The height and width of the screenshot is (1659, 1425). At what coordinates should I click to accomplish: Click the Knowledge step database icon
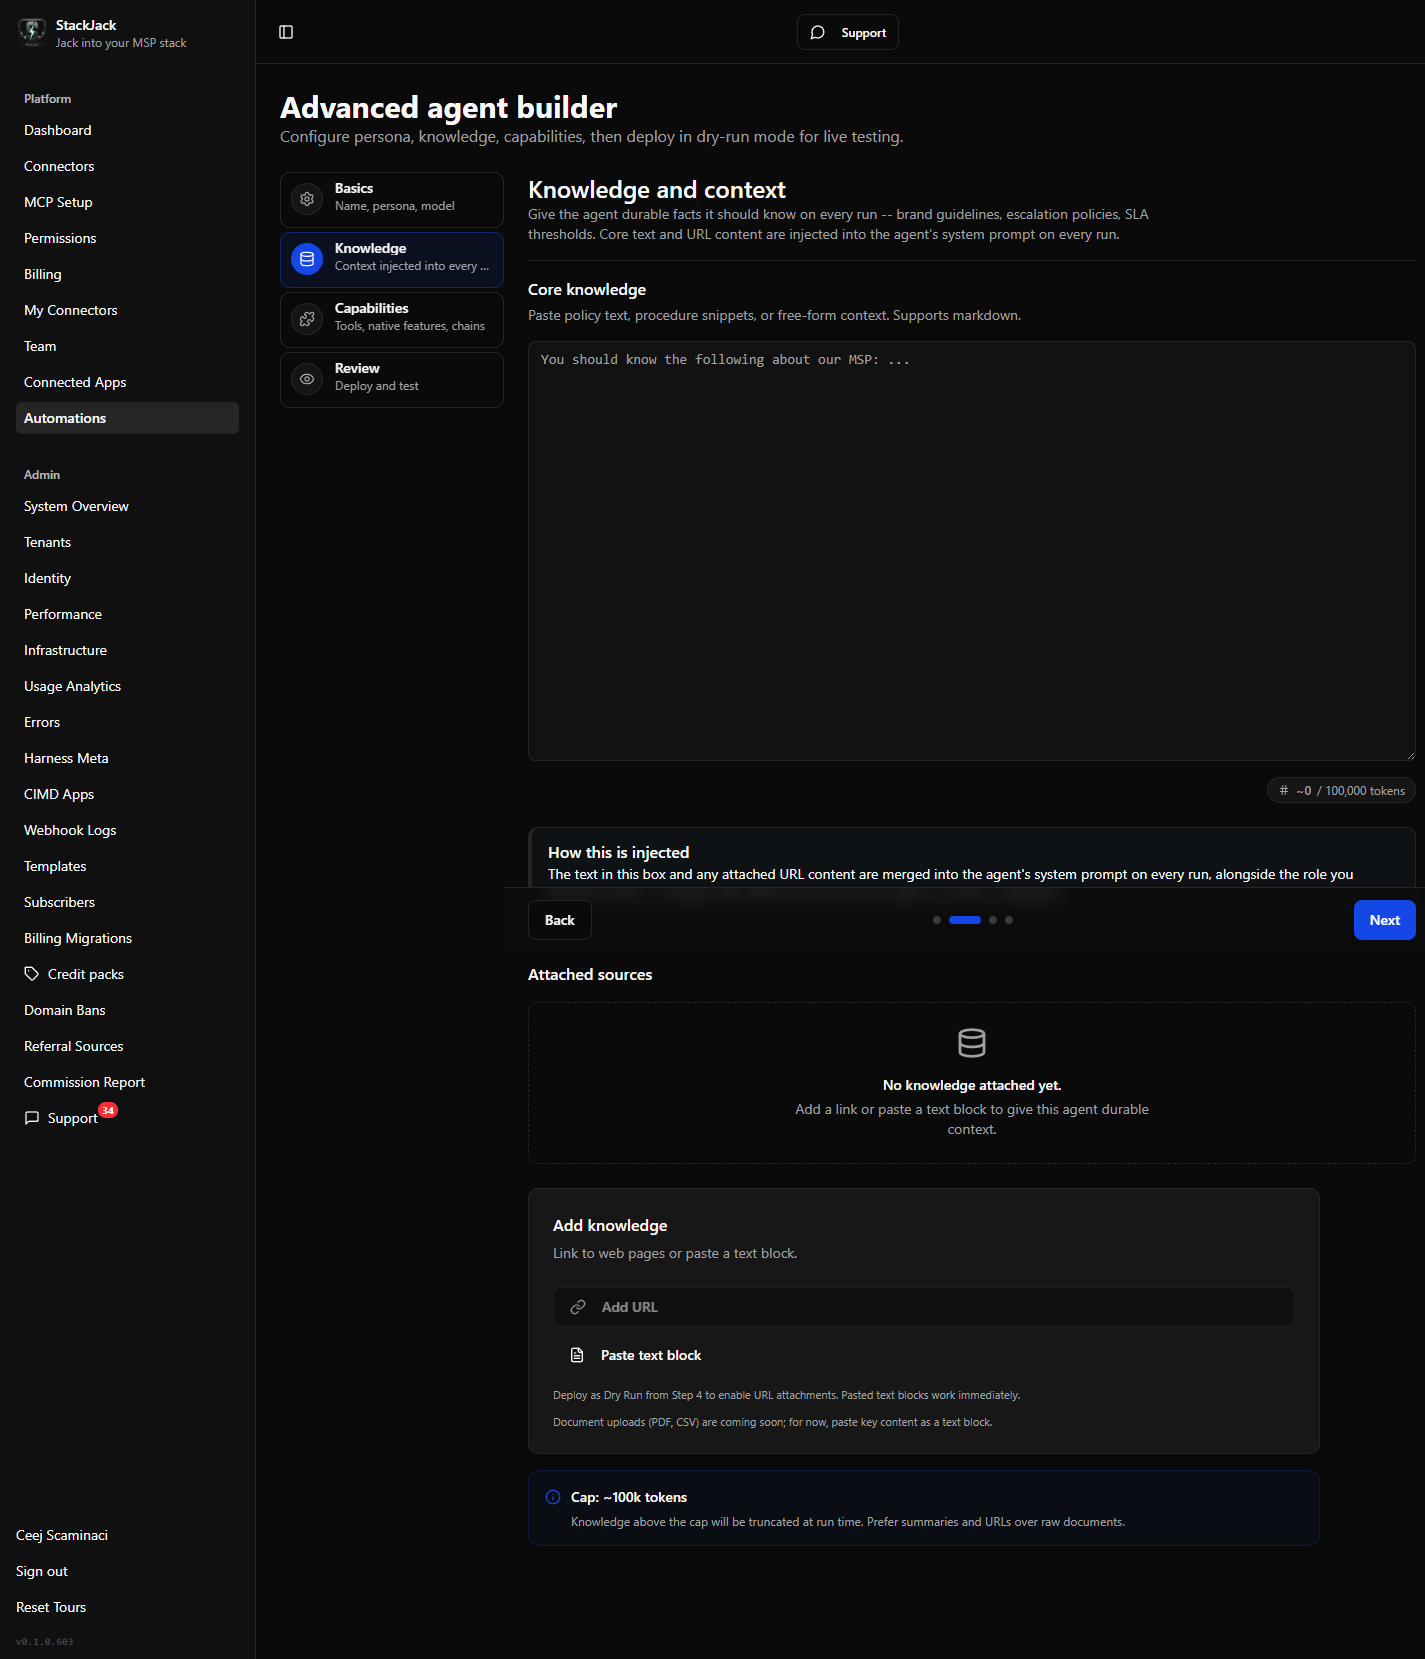(x=307, y=259)
